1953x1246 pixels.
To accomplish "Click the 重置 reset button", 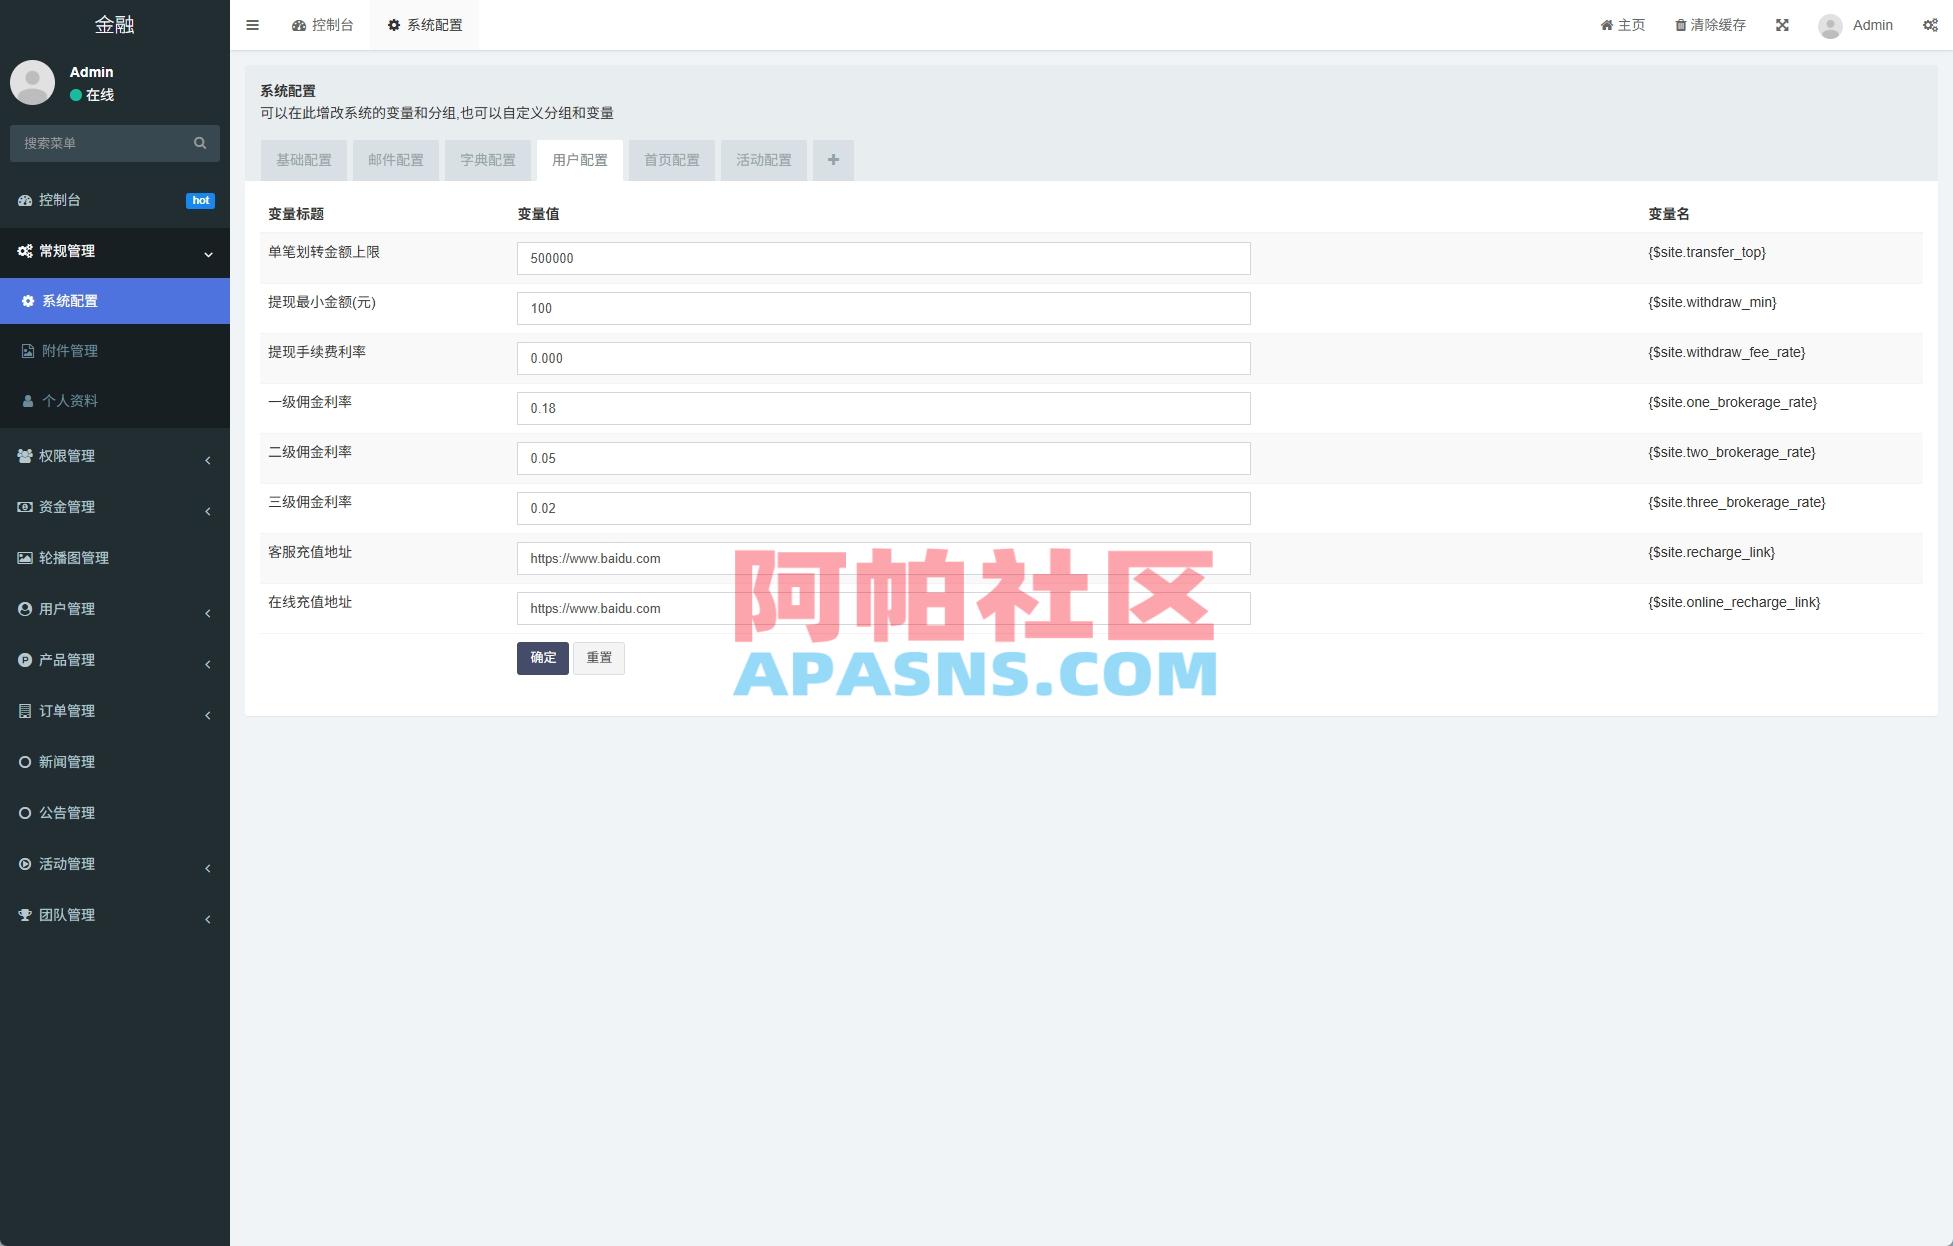I will pos(599,658).
